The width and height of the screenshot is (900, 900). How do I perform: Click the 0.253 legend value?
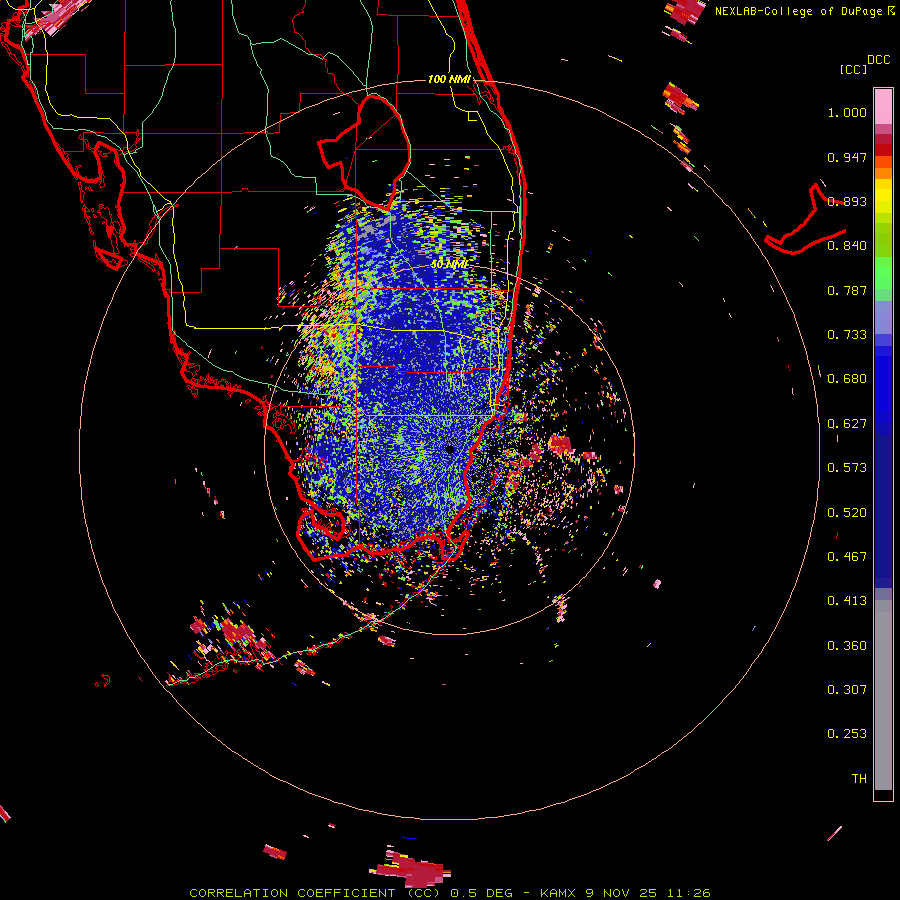[x=847, y=734]
